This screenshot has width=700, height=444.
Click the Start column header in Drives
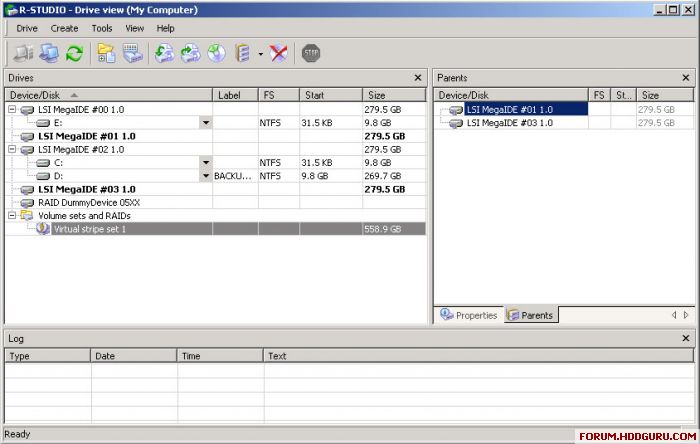[331, 95]
